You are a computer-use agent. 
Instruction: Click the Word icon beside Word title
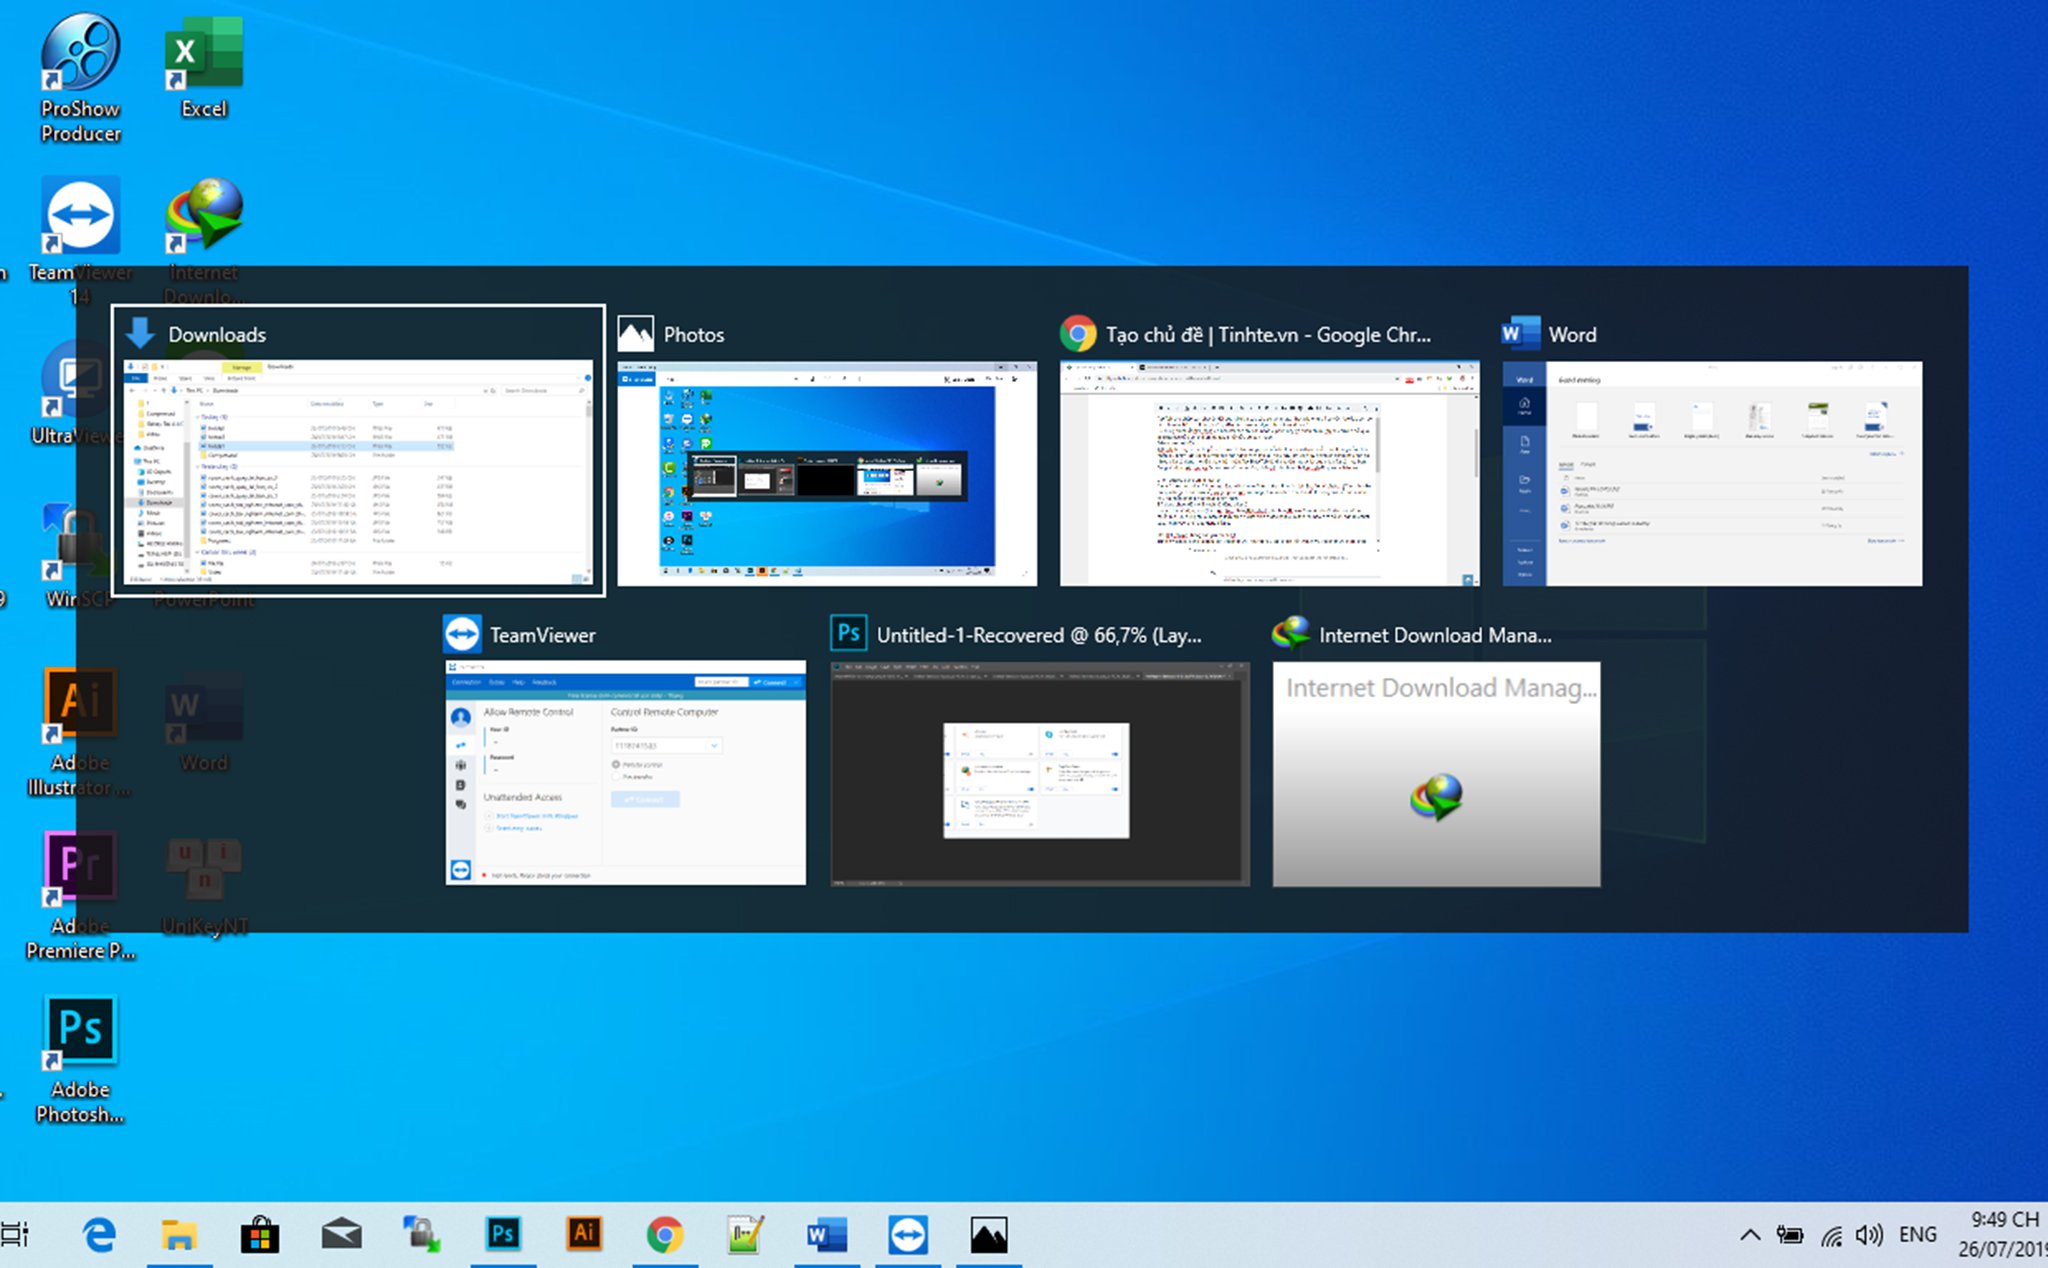1520,333
